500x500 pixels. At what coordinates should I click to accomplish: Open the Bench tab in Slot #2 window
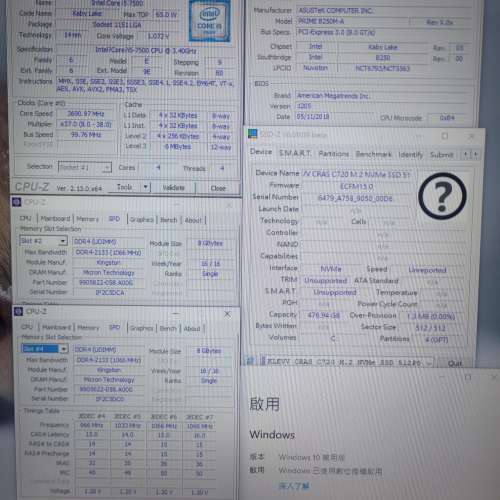(x=169, y=220)
